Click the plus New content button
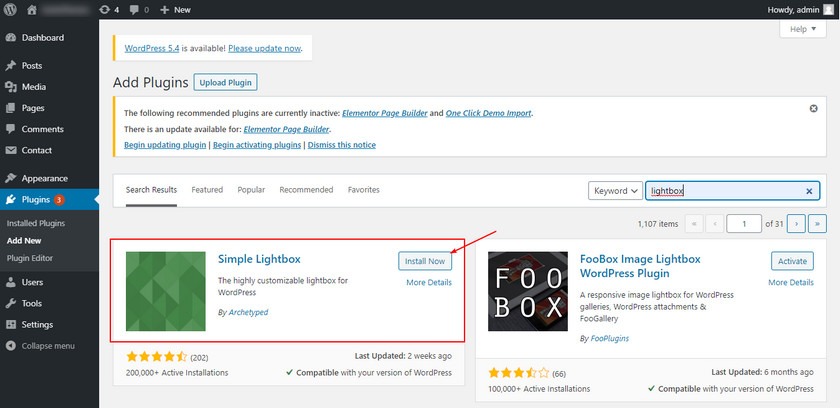The image size is (840, 408). point(174,9)
